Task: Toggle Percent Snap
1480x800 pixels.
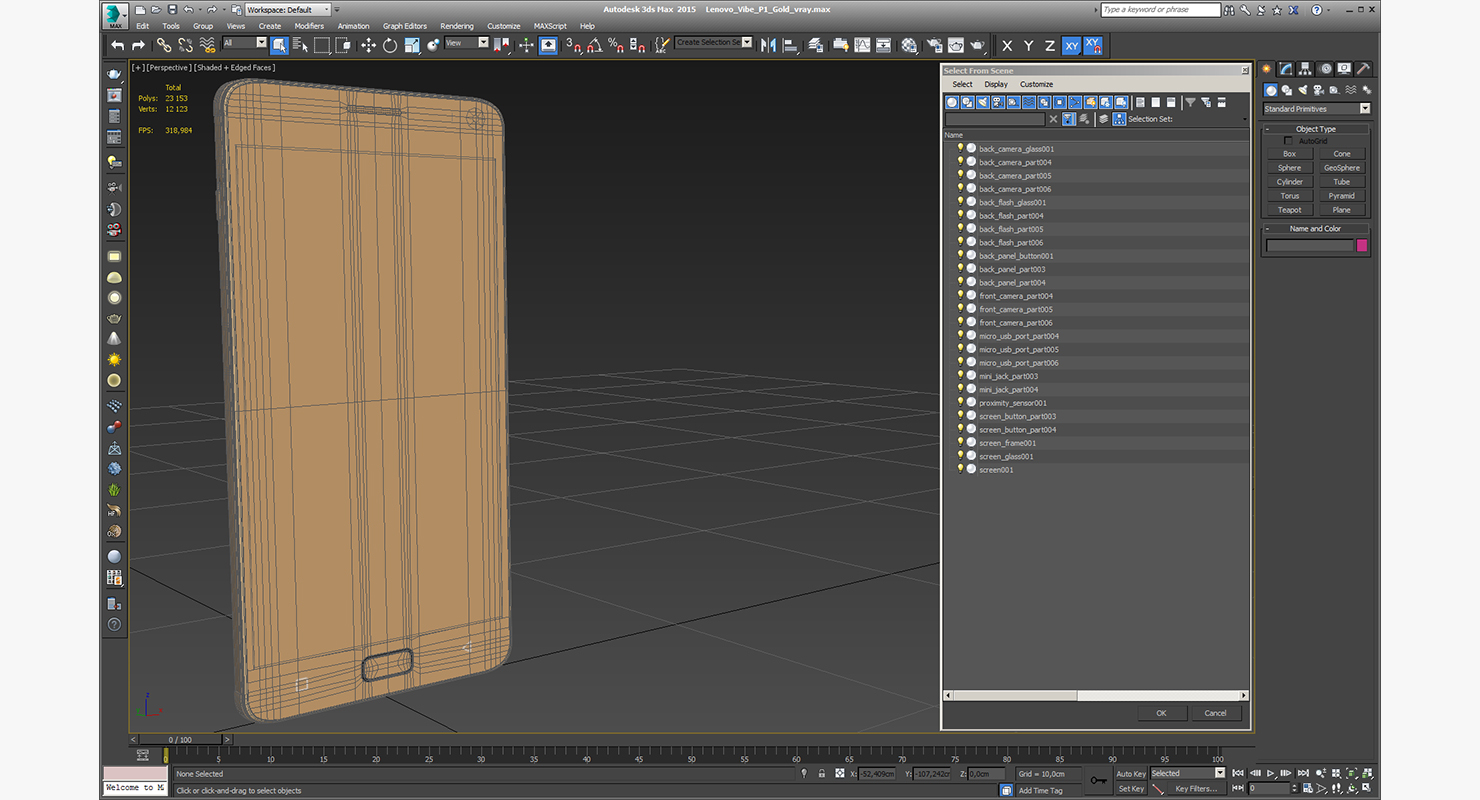Action: tap(616, 45)
